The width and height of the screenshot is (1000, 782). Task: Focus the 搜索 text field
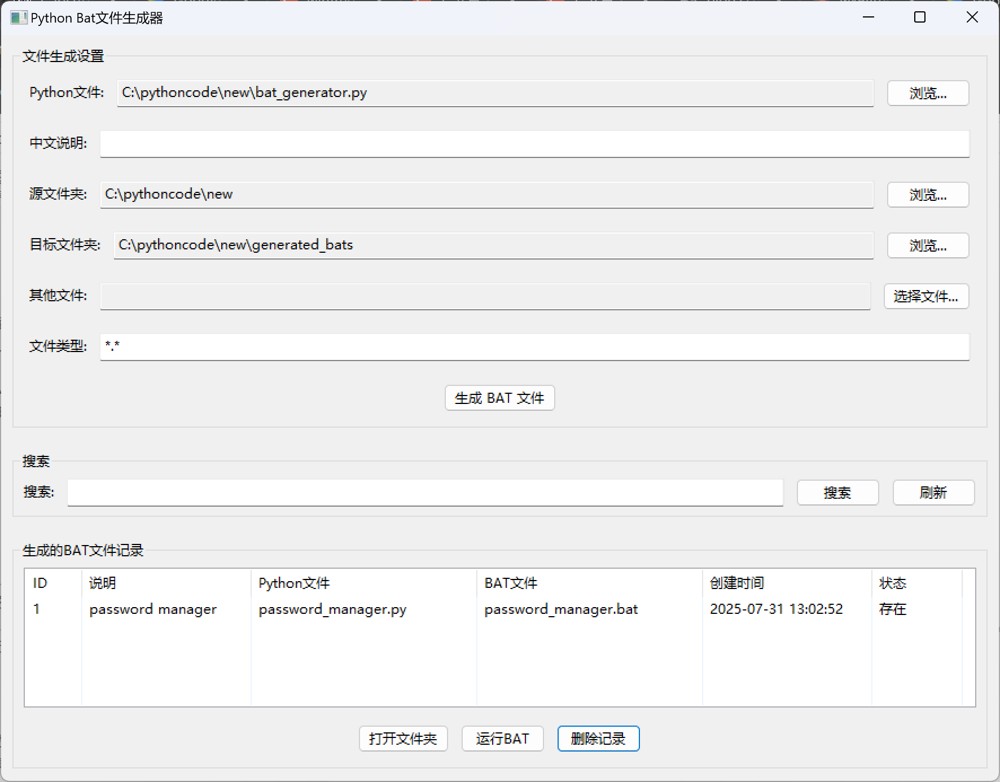click(x=425, y=492)
